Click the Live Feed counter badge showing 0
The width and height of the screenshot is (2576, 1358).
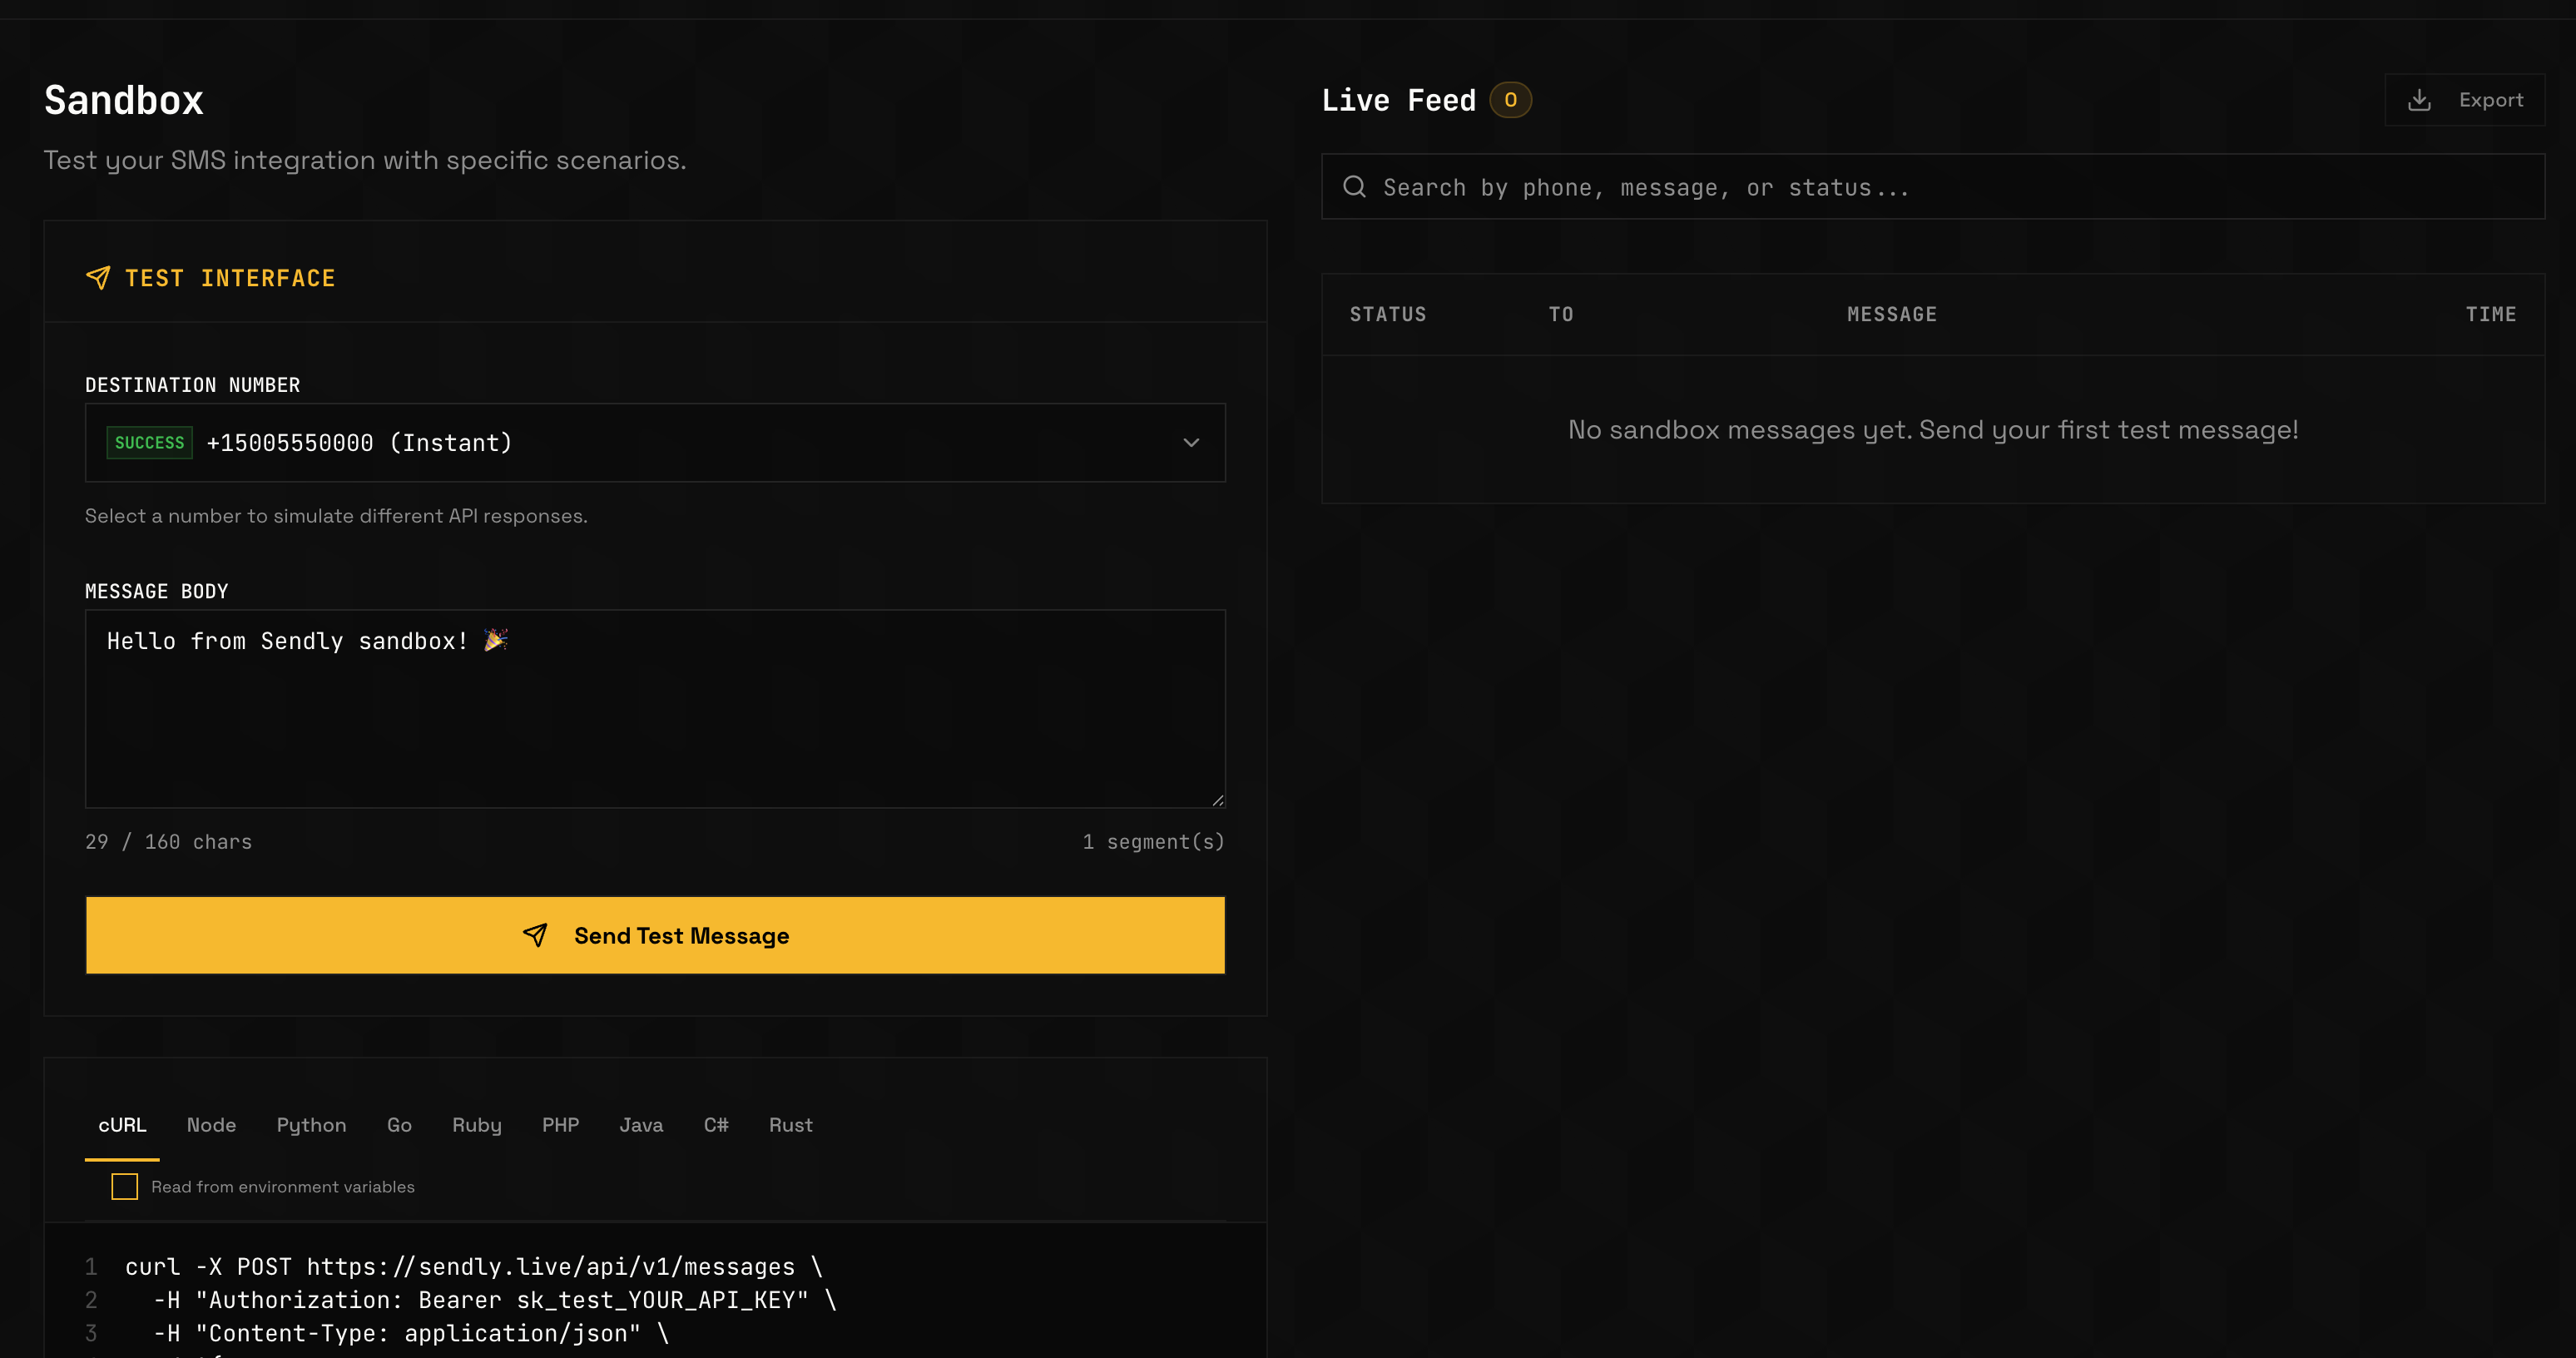coord(1512,99)
